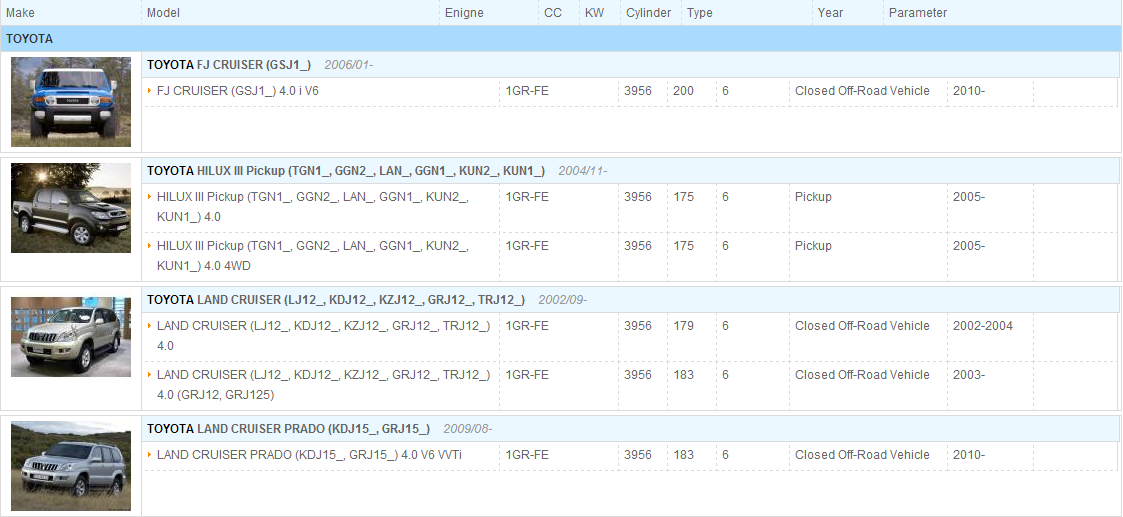Screen dimensions: 1123x517
Task: Click the 2002/09- date beside Land Cruiser heading
Action: [x=563, y=300]
